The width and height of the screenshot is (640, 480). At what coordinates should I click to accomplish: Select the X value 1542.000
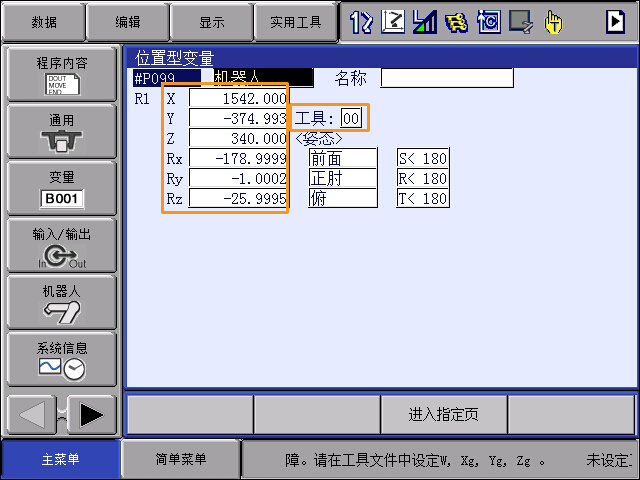[238, 98]
